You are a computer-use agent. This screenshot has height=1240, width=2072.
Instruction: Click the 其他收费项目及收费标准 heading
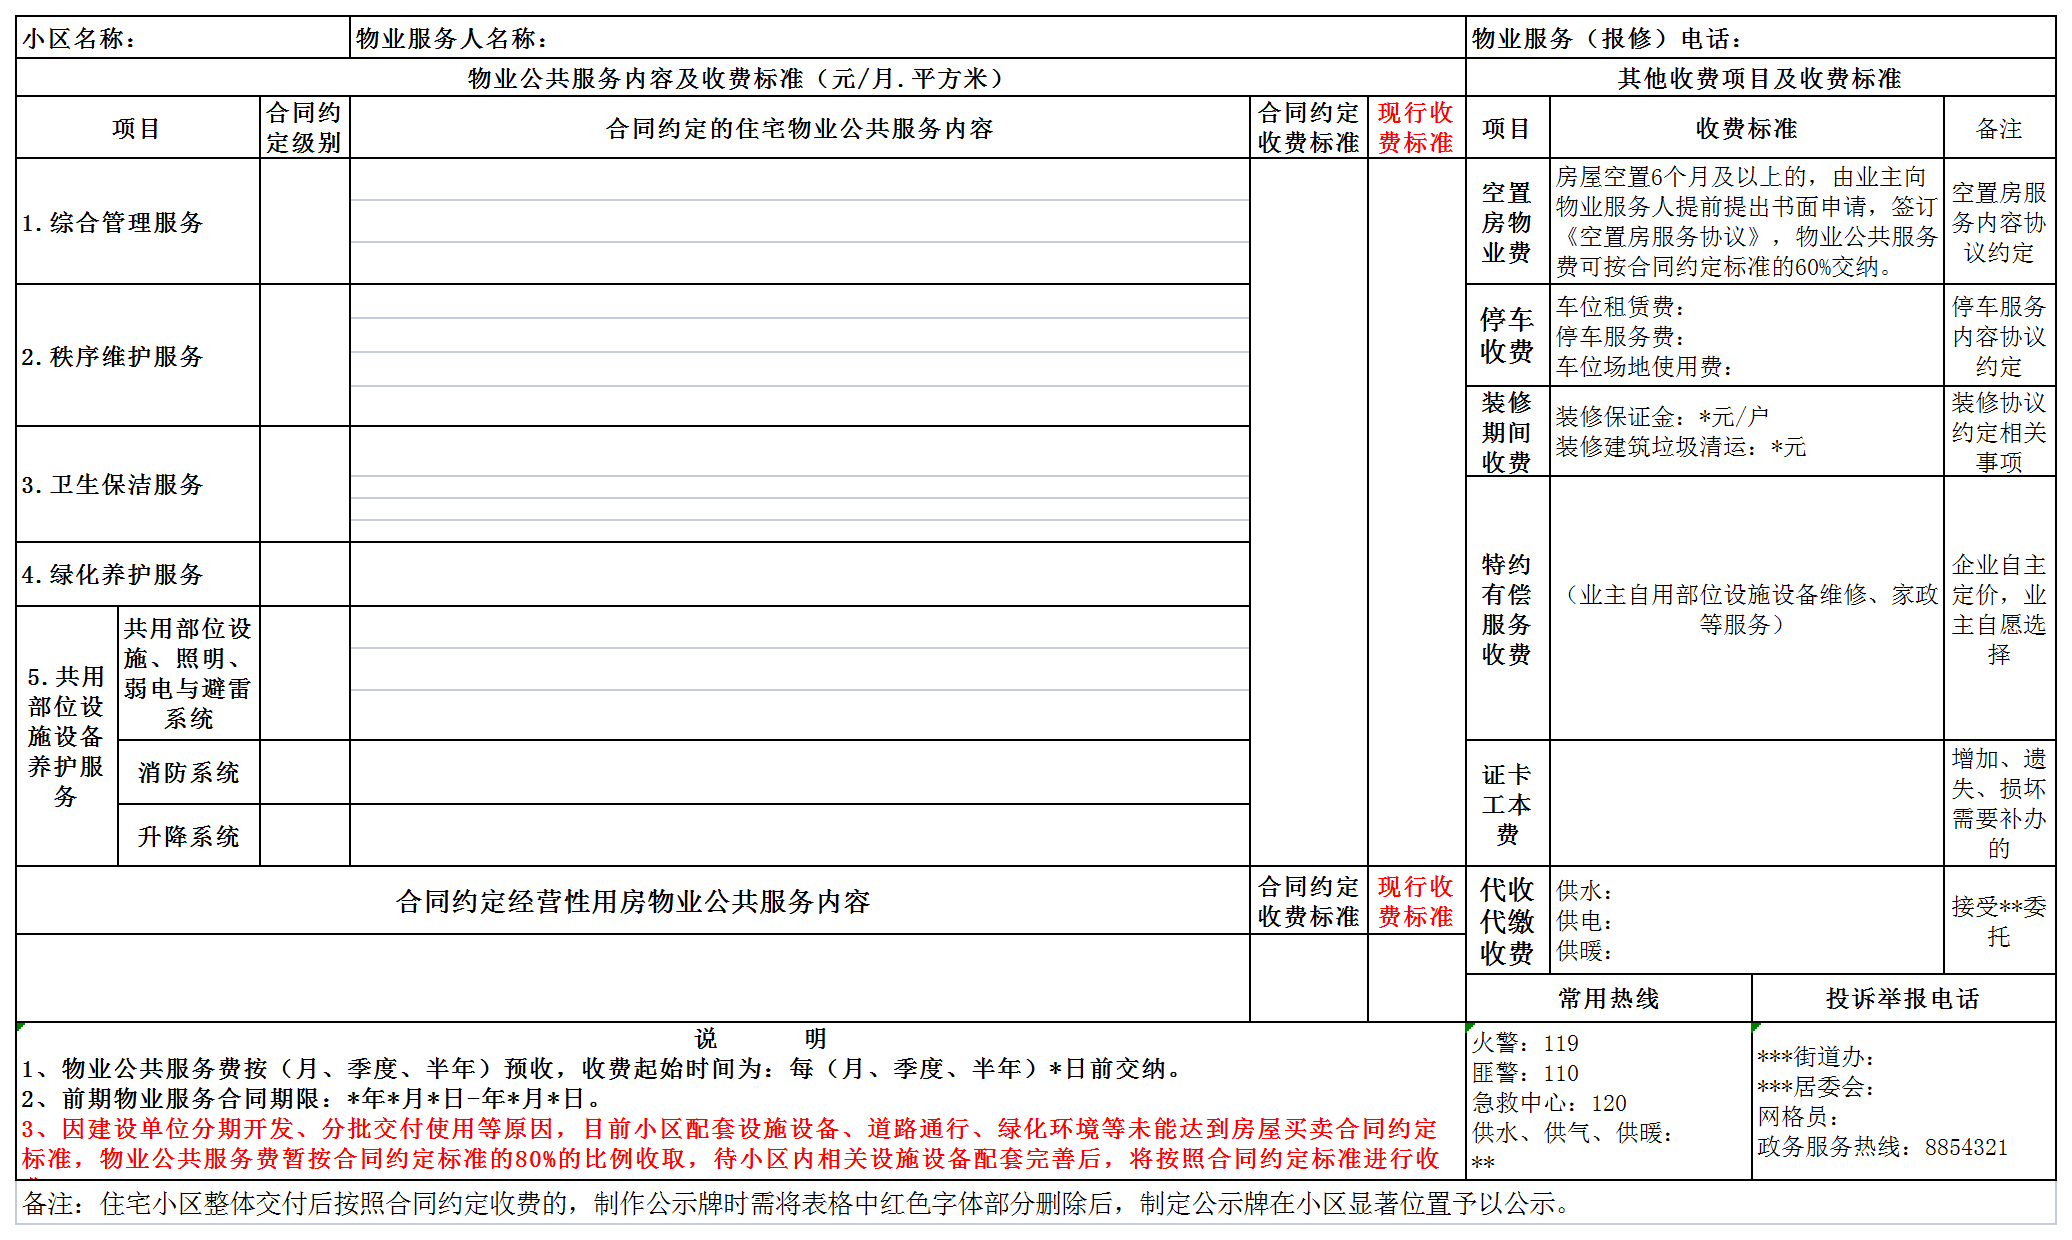click(x=1760, y=78)
